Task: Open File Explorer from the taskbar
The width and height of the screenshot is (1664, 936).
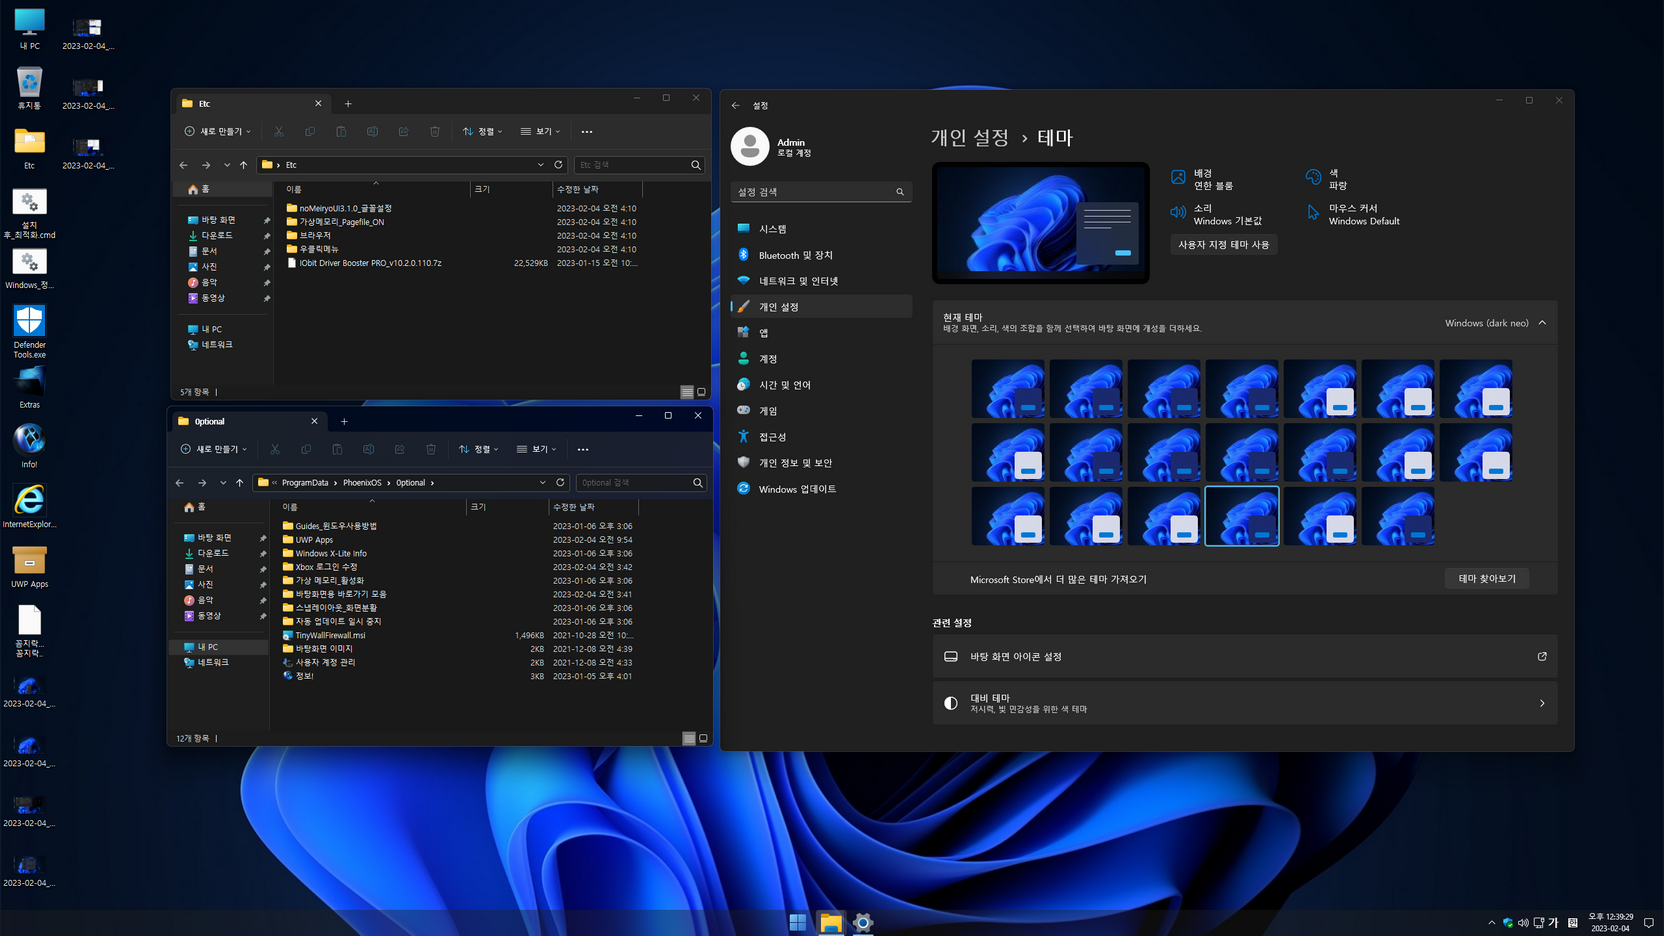Action: coord(830,922)
